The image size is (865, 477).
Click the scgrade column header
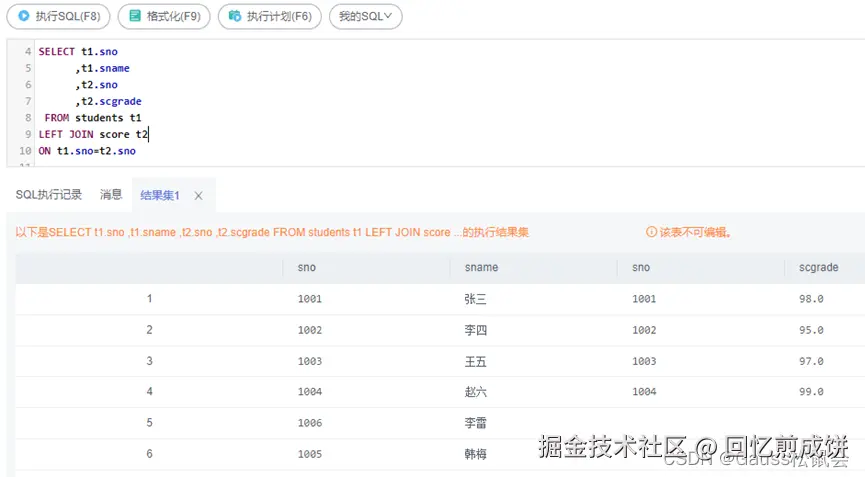(819, 267)
